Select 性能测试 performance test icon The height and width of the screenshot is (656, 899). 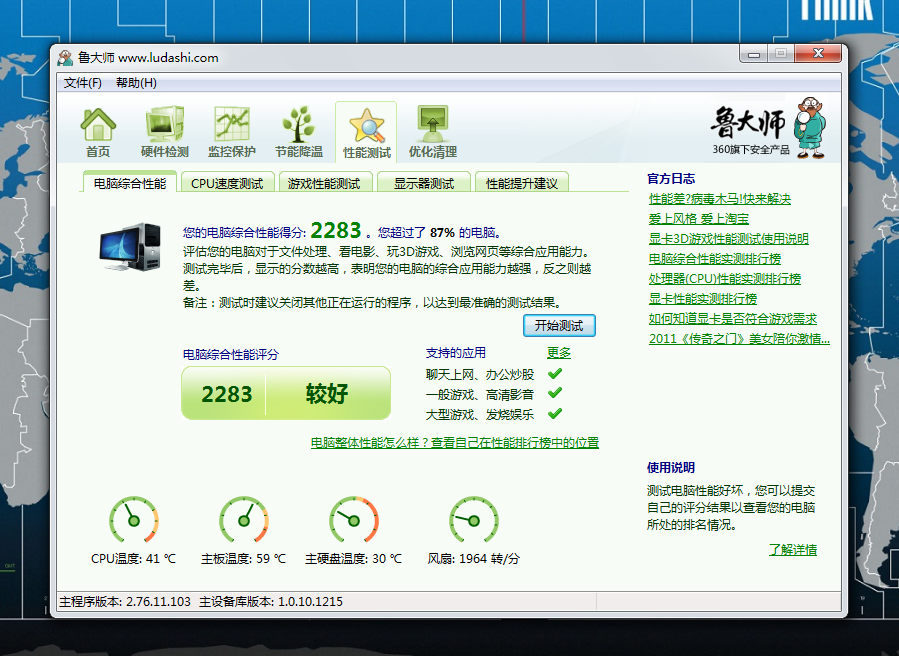(366, 132)
